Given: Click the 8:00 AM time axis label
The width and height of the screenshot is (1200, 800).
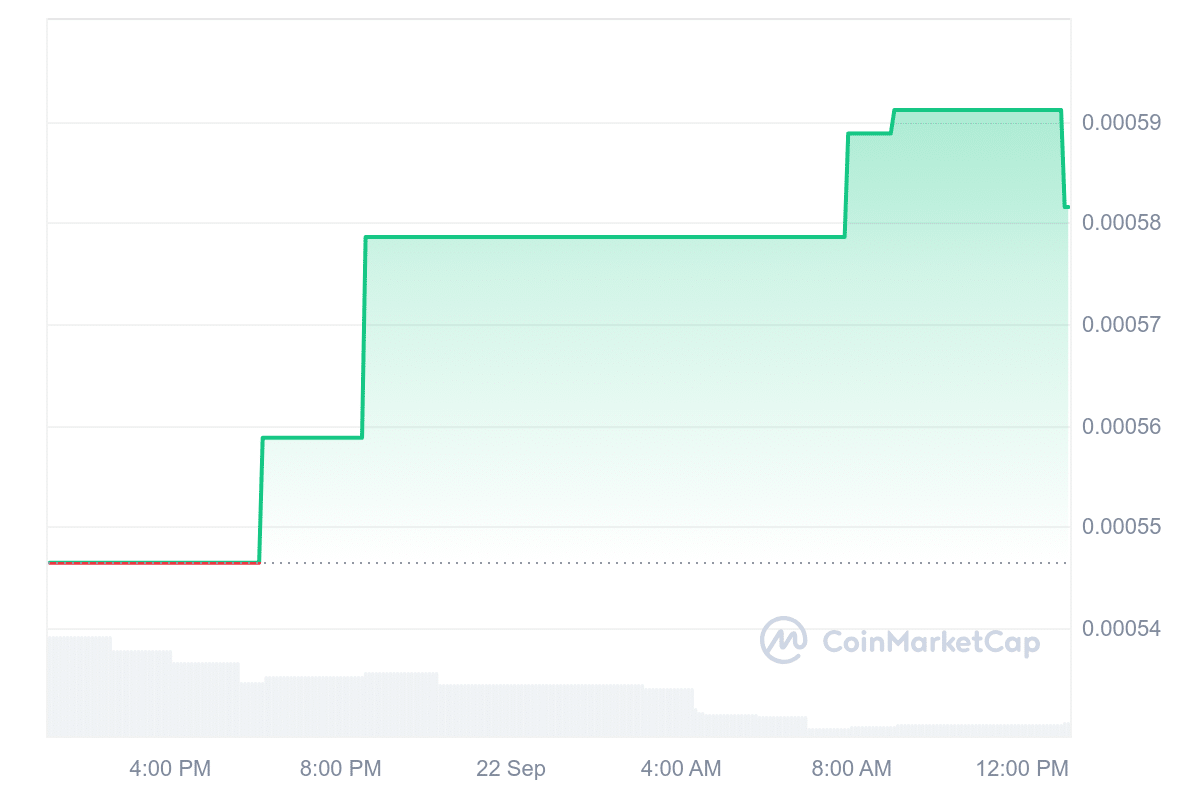Looking at the screenshot, I should 850,769.
